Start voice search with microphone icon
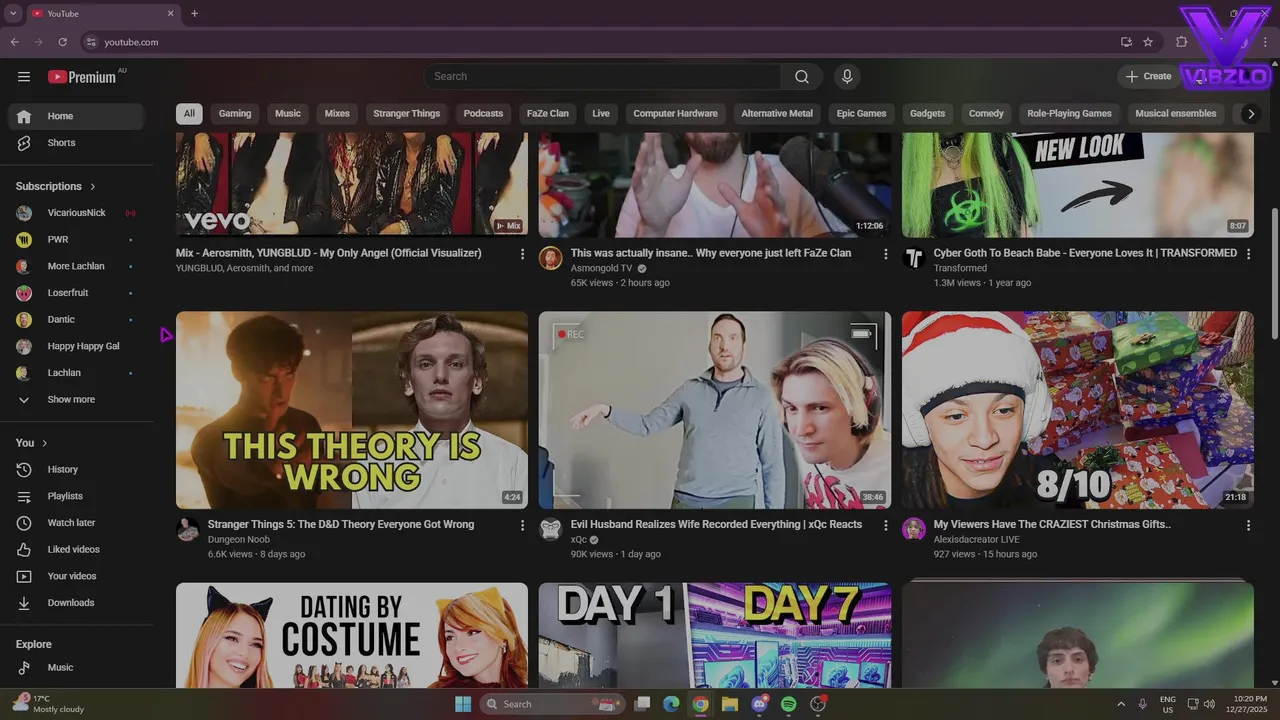1280x720 pixels. pos(847,77)
